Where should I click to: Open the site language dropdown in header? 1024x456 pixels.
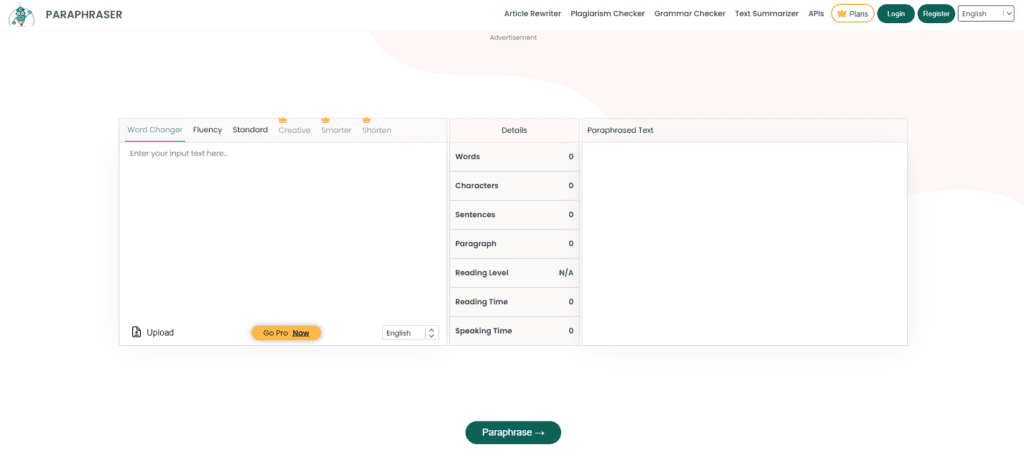[985, 14]
